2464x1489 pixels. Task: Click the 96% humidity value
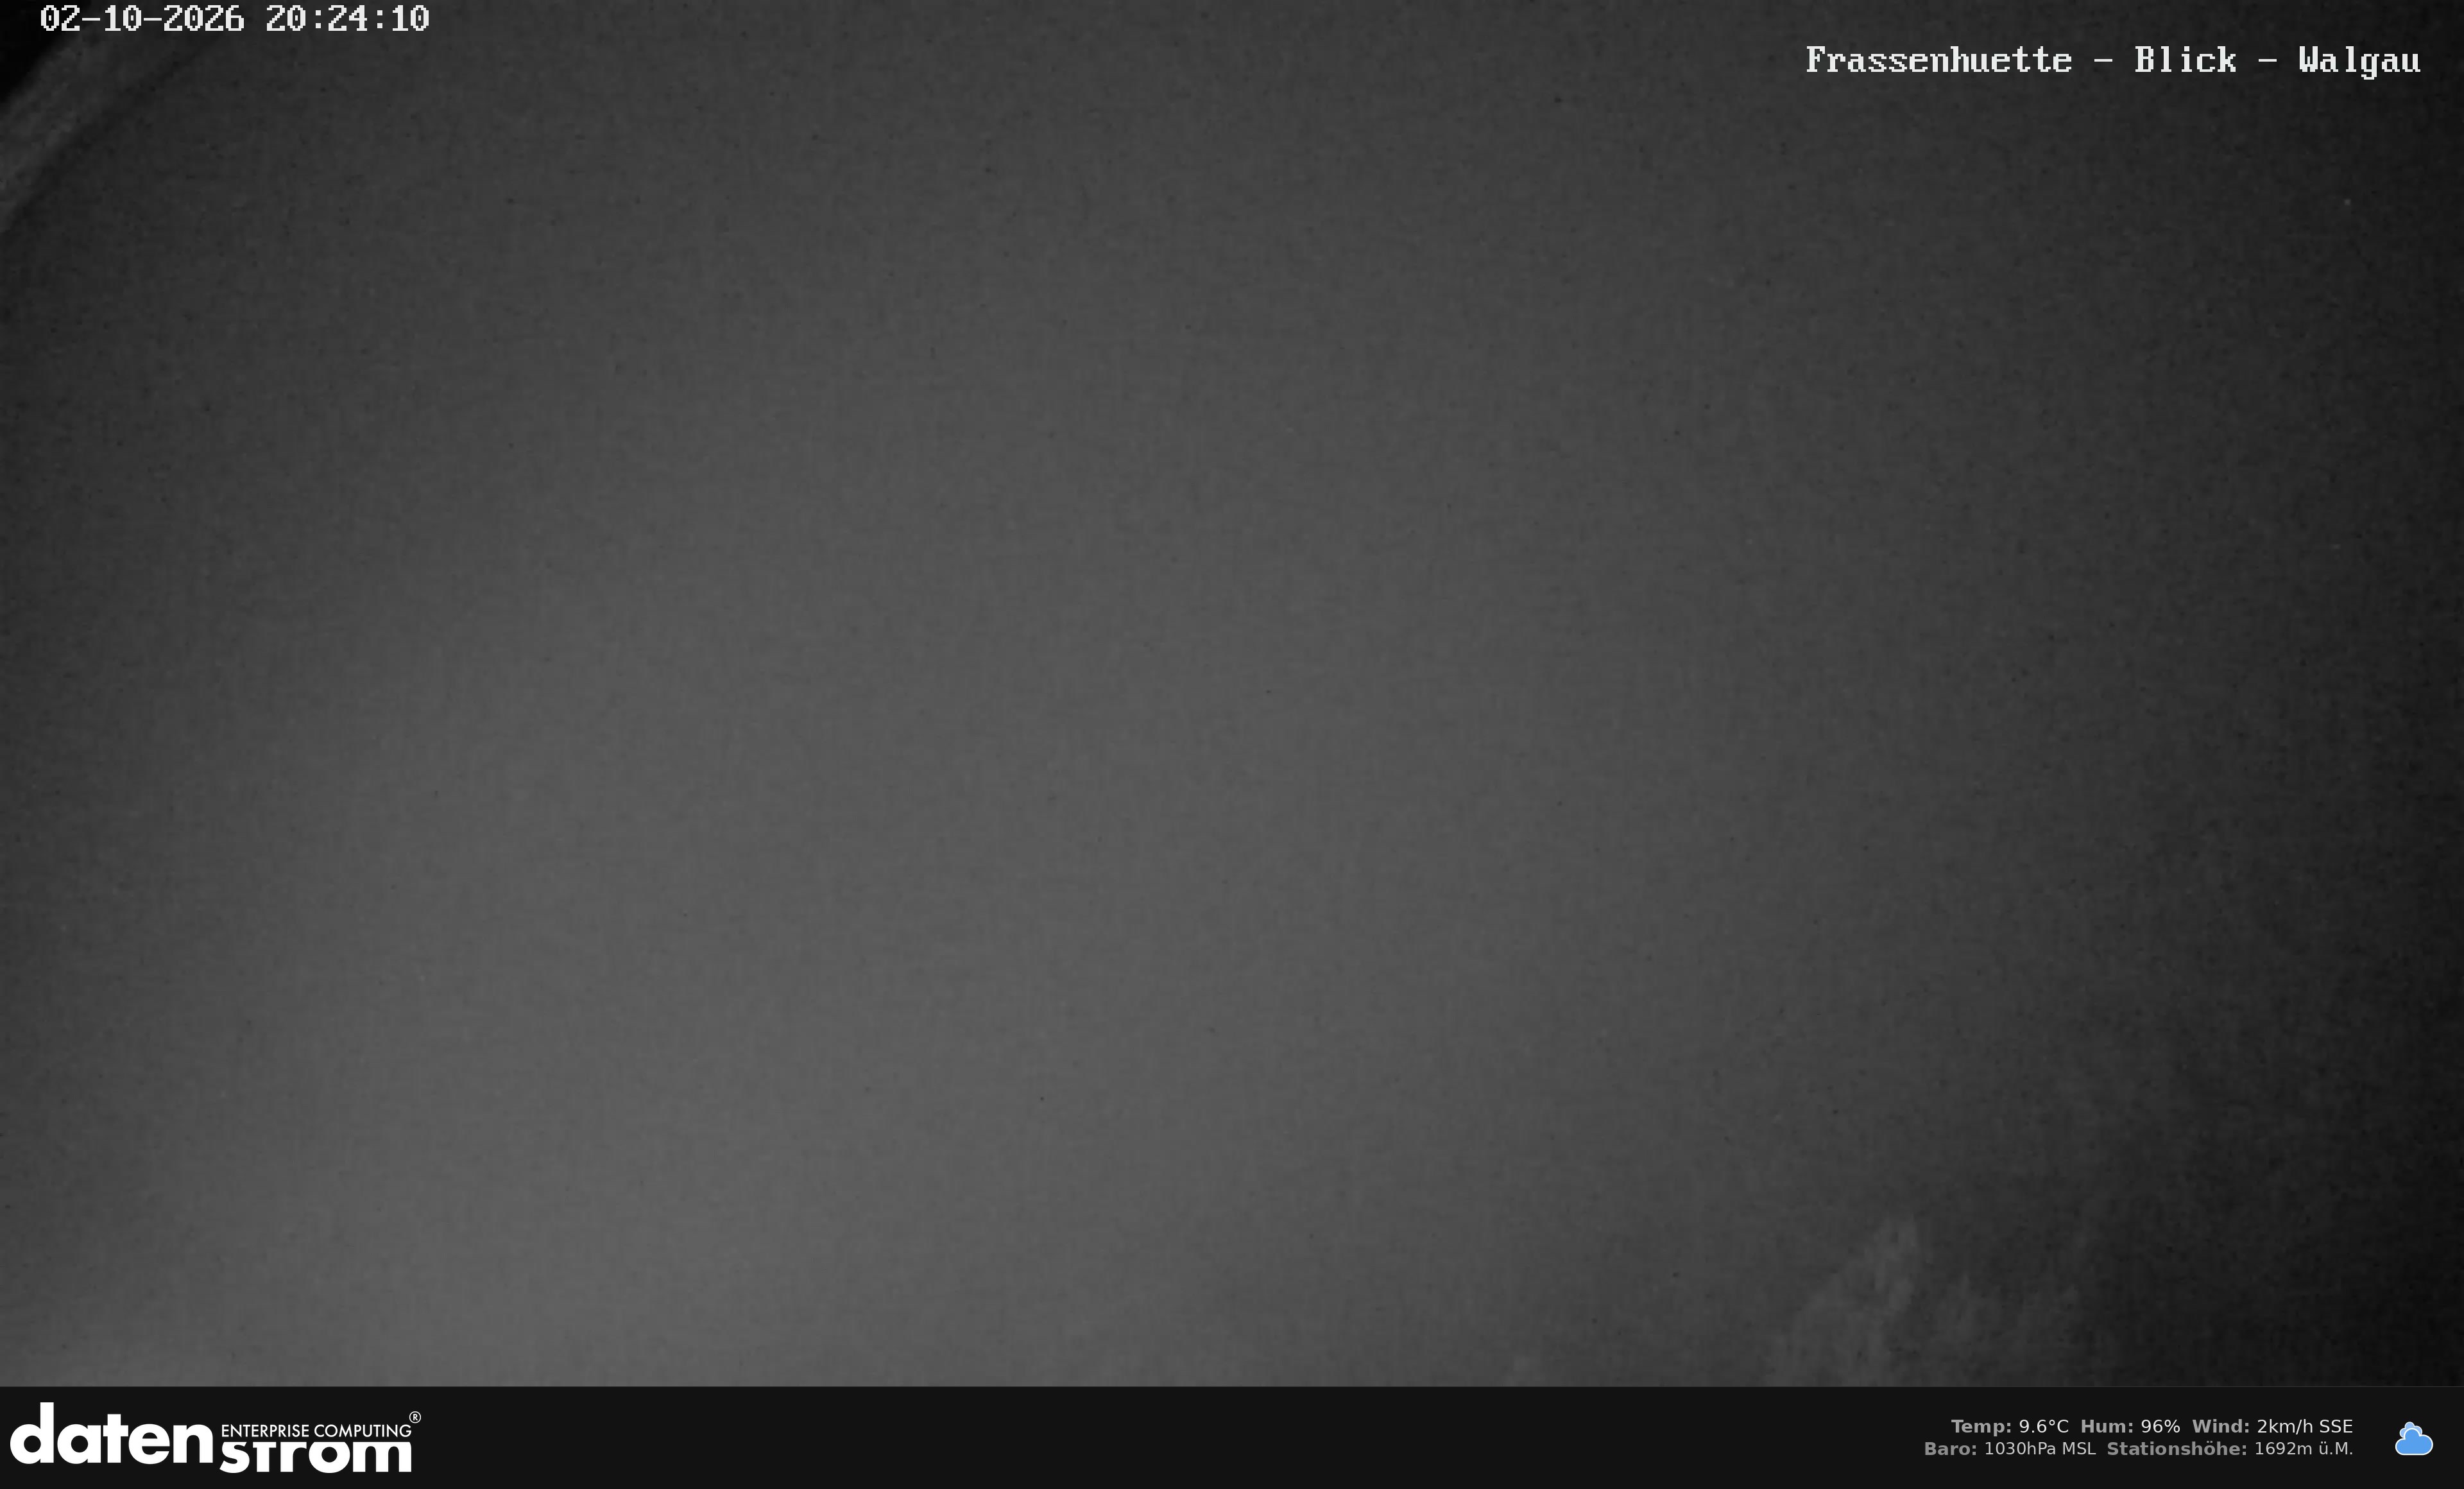tap(2160, 1426)
